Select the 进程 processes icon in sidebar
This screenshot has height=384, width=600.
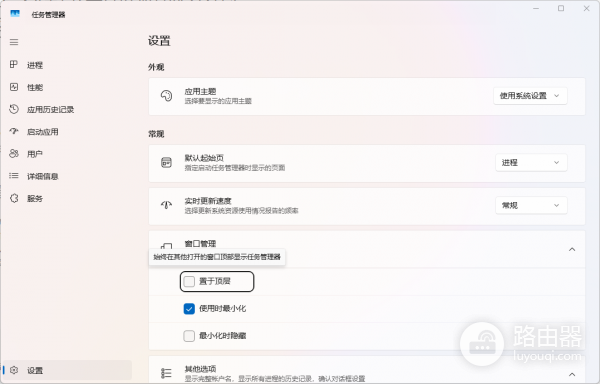(x=14, y=65)
